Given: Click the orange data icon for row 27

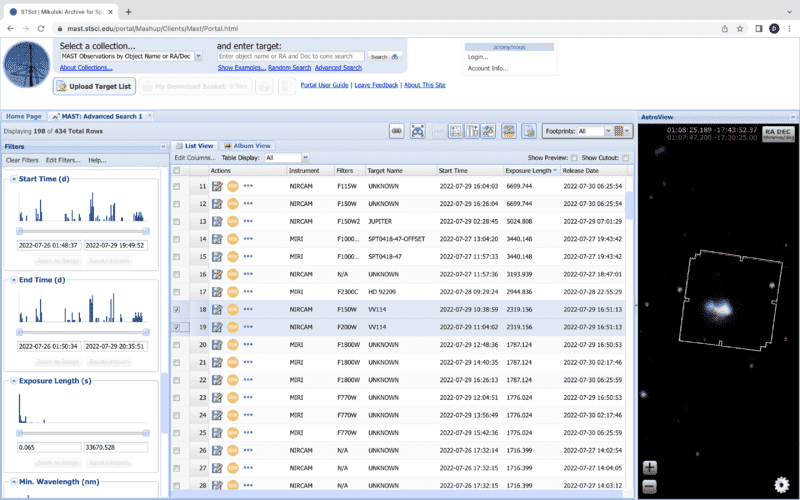Looking at the screenshot, I should click(x=233, y=468).
